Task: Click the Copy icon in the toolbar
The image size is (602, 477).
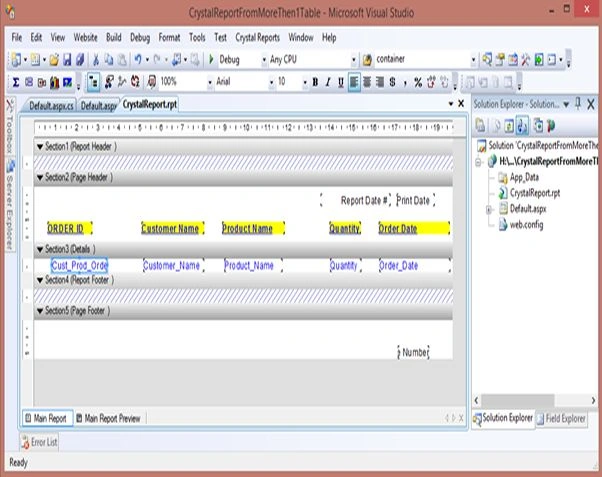Action: [x=109, y=60]
